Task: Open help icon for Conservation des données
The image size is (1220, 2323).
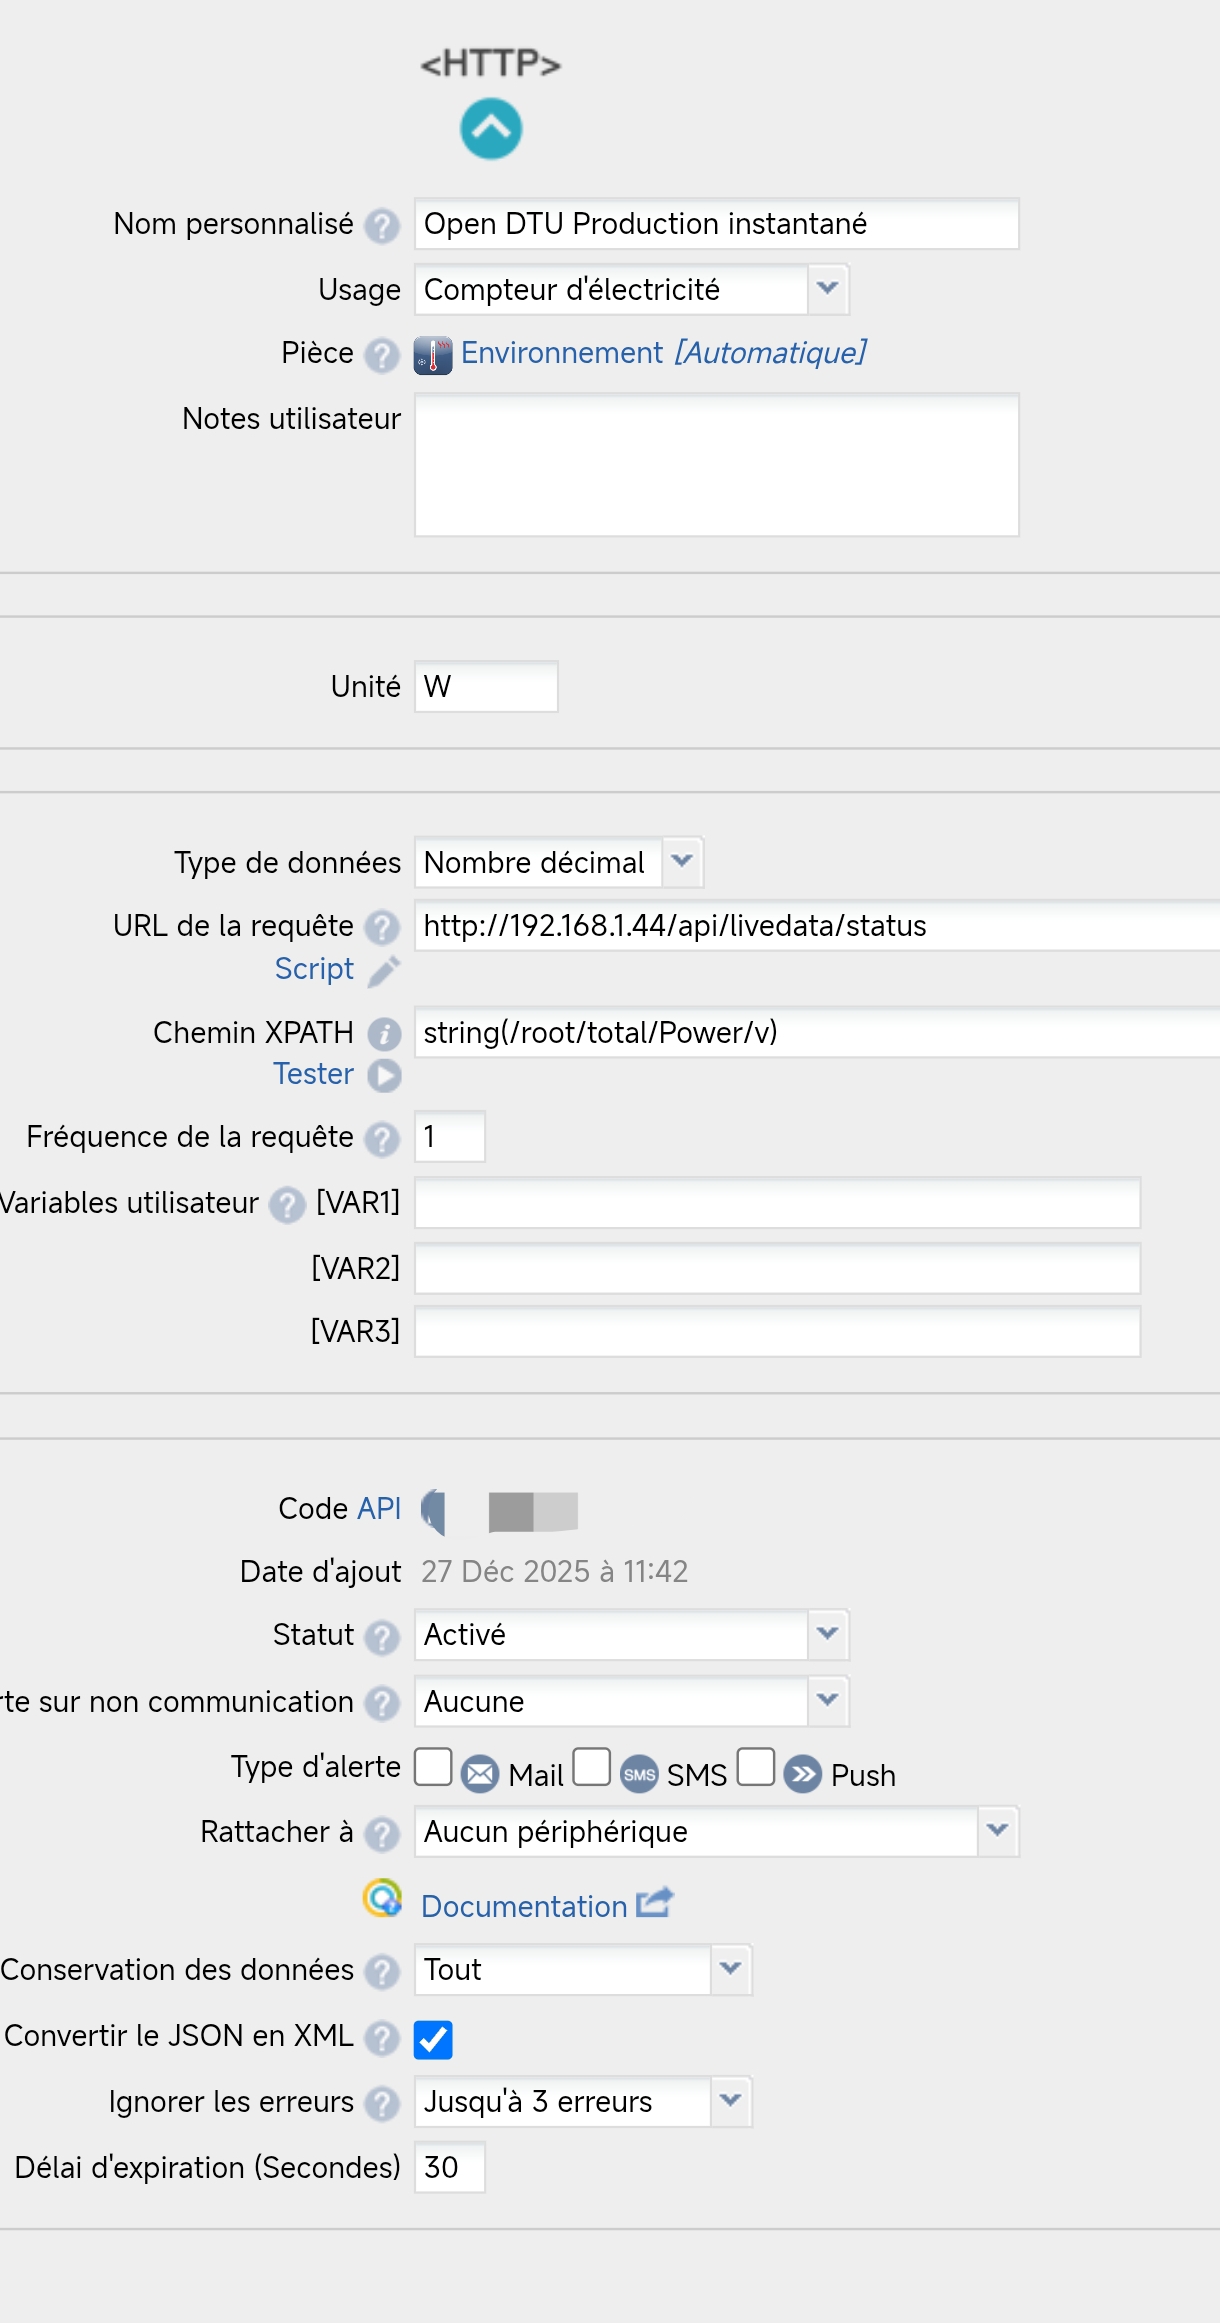Action: click(x=381, y=1972)
